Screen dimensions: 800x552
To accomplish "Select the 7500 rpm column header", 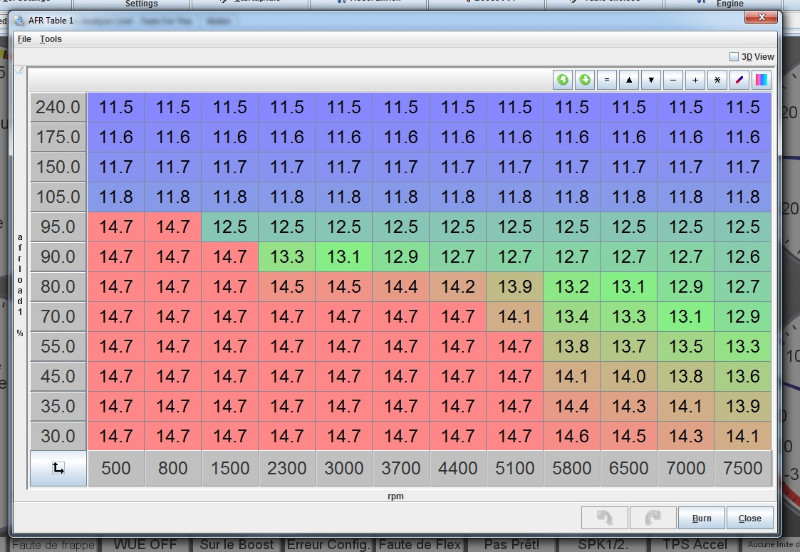I will point(743,468).
